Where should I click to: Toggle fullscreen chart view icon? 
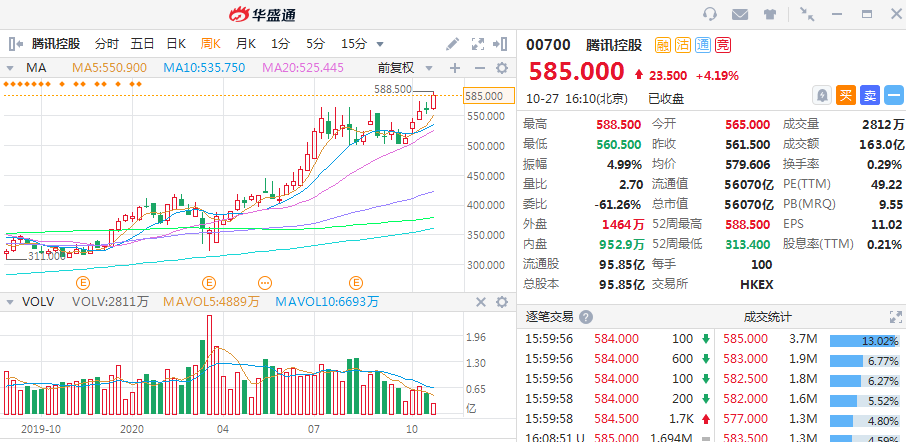(x=478, y=44)
